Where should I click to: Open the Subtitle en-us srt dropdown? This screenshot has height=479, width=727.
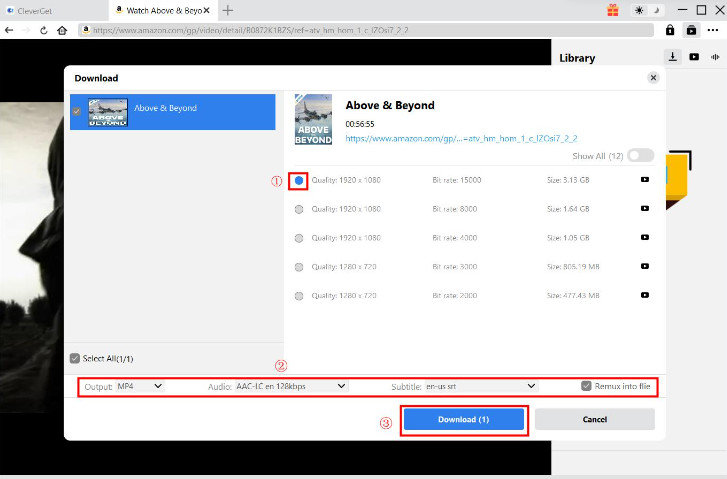click(x=481, y=386)
